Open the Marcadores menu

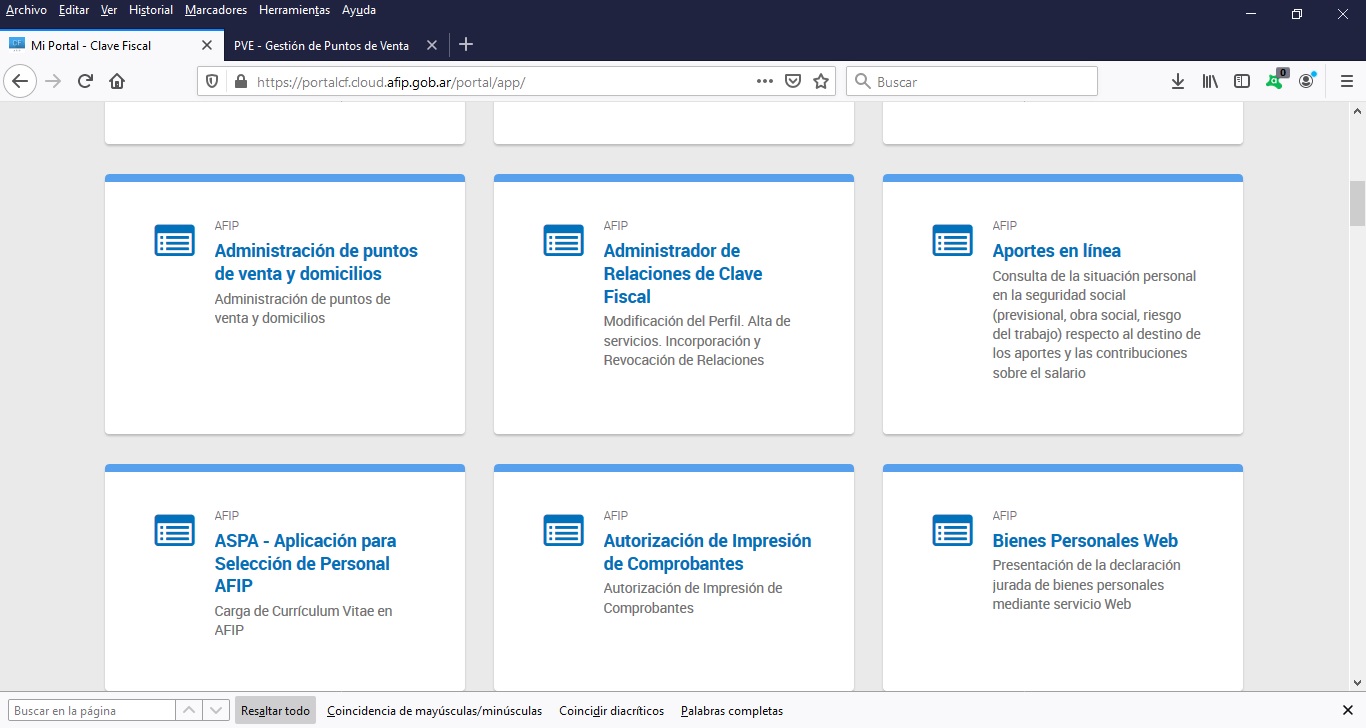[216, 10]
